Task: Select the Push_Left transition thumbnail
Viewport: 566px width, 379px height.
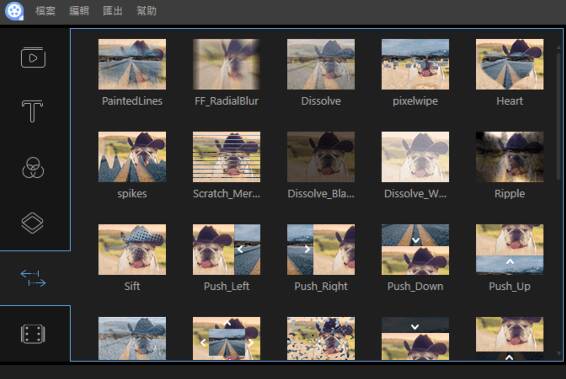Action: click(226, 249)
